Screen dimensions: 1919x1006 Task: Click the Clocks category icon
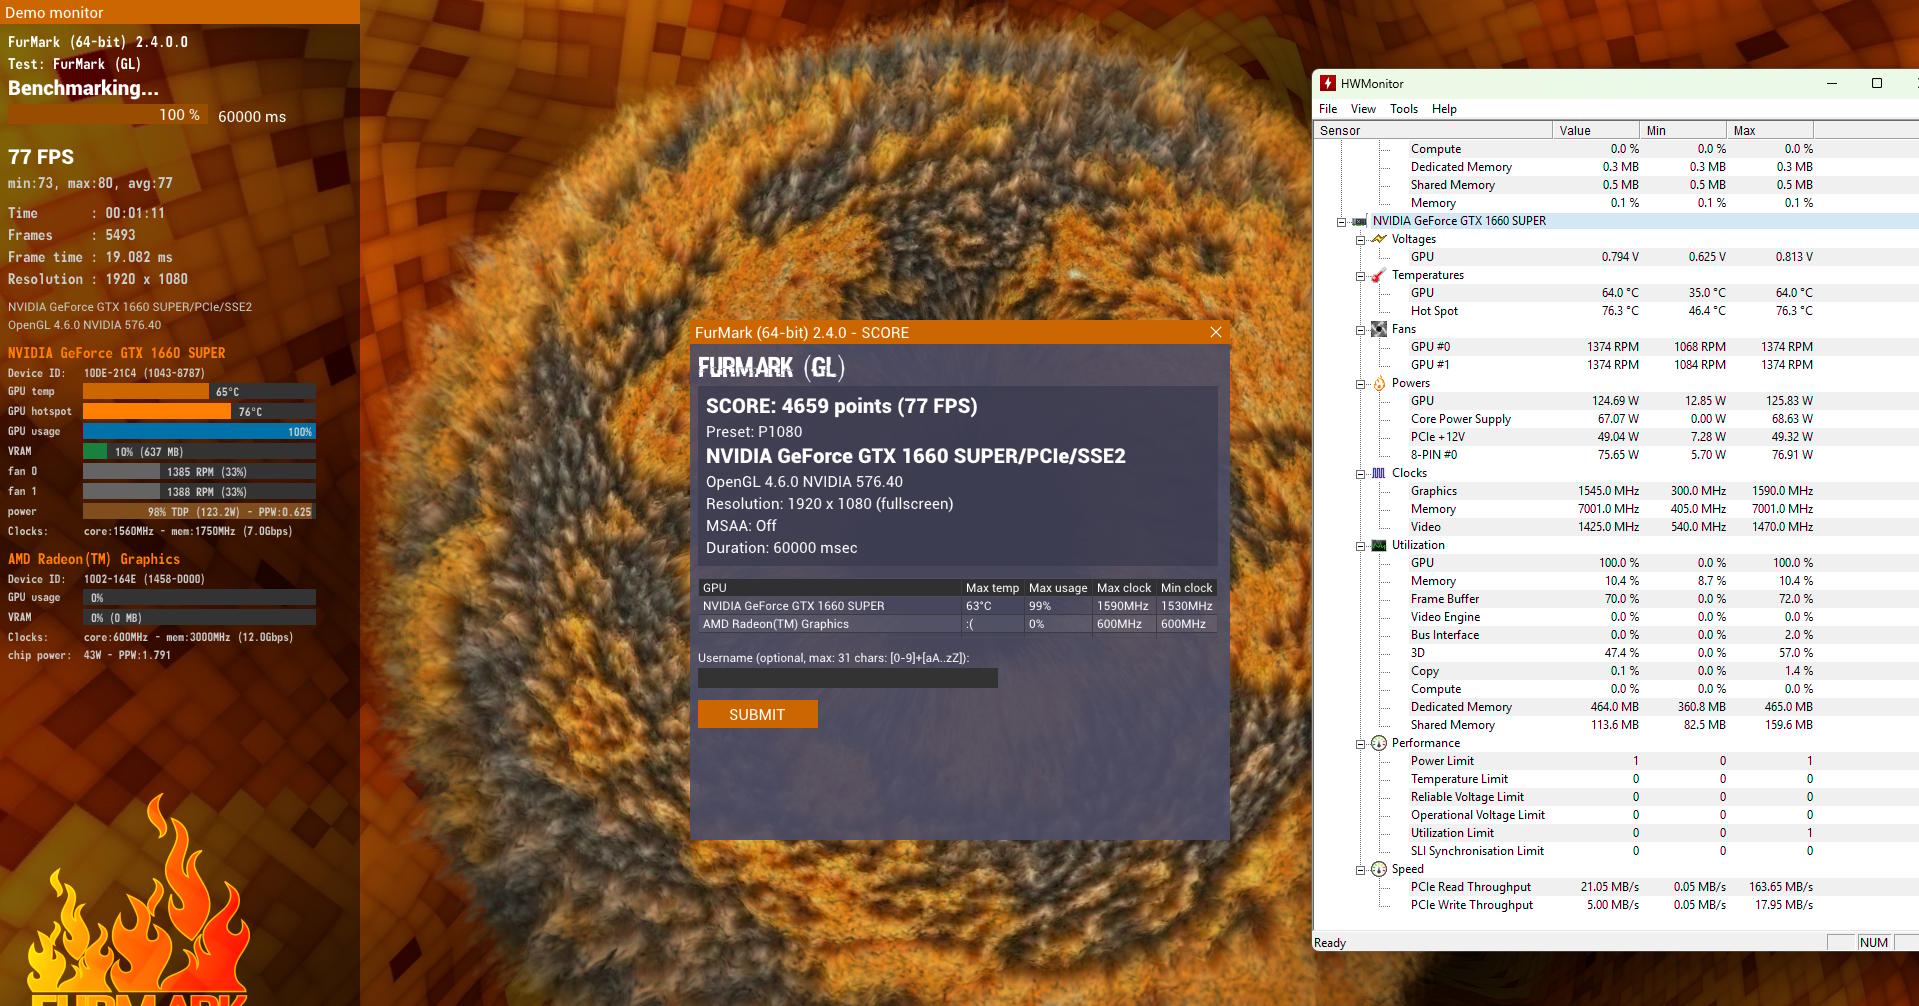[x=1379, y=473]
